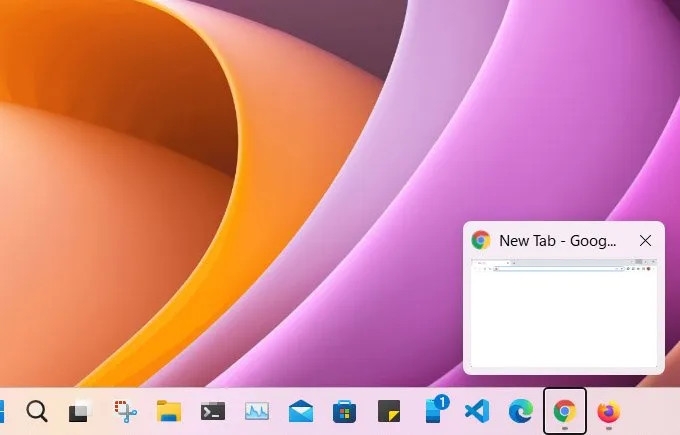Close the New Tab Chrome preview window
This screenshot has width=680, height=435.
645,241
